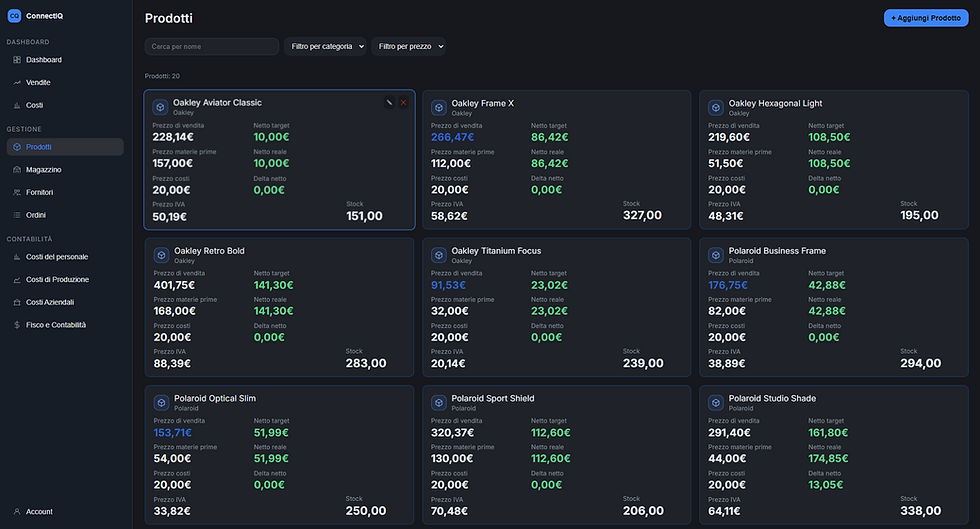Click the ConnectIQ brand name
The height and width of the screenshot is (529, 980).
(44, 16)
